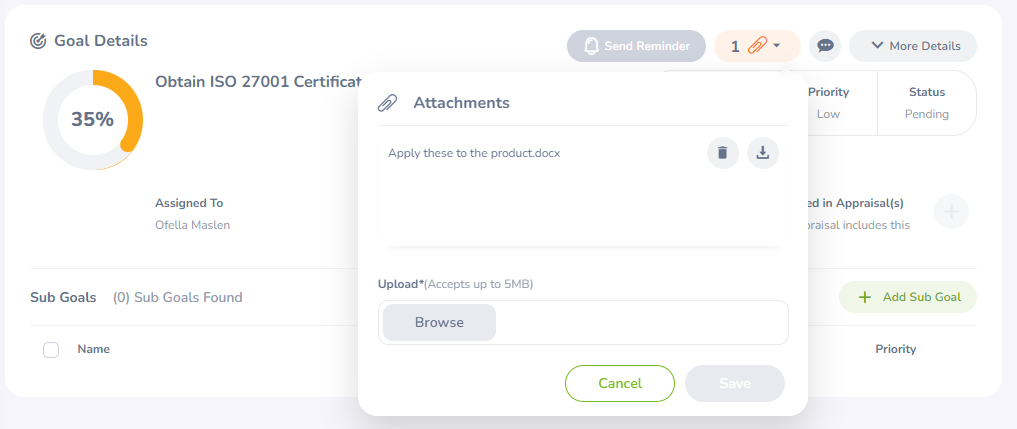Click the paperclip attachment count icon
Screen dimensions: 1017x429
coord(757,46)
